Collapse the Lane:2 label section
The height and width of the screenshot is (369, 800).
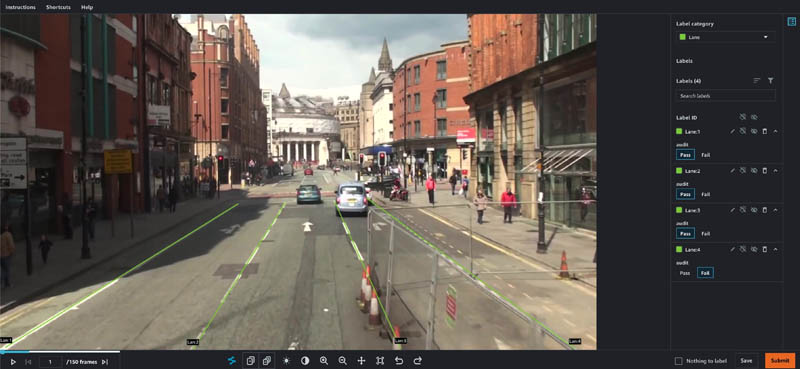point(775,170)
